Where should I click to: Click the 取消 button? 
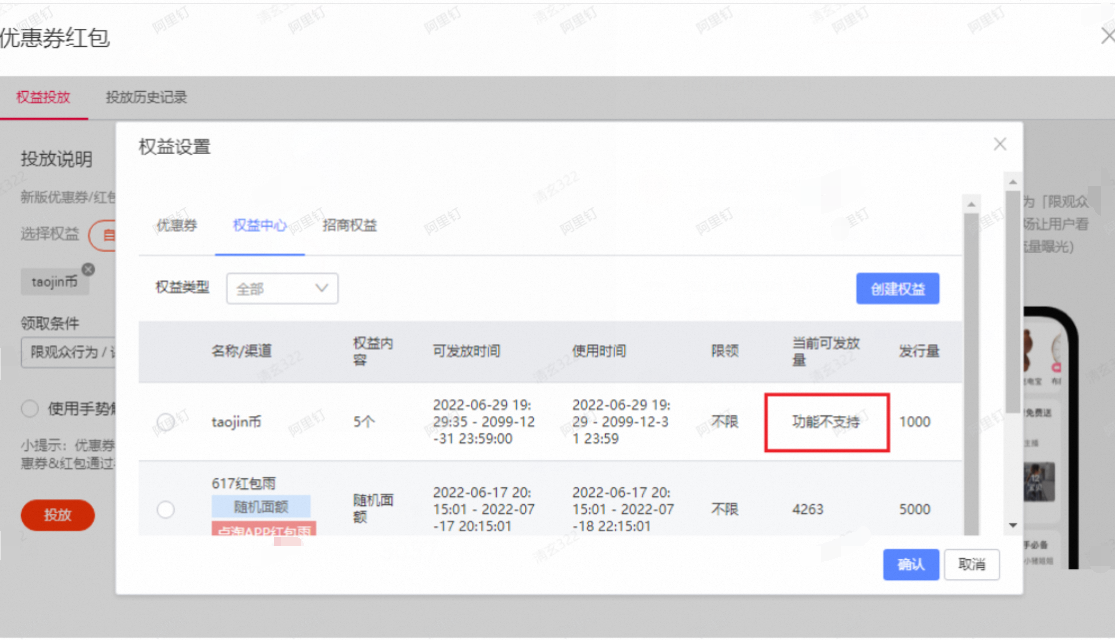[971, 565]
